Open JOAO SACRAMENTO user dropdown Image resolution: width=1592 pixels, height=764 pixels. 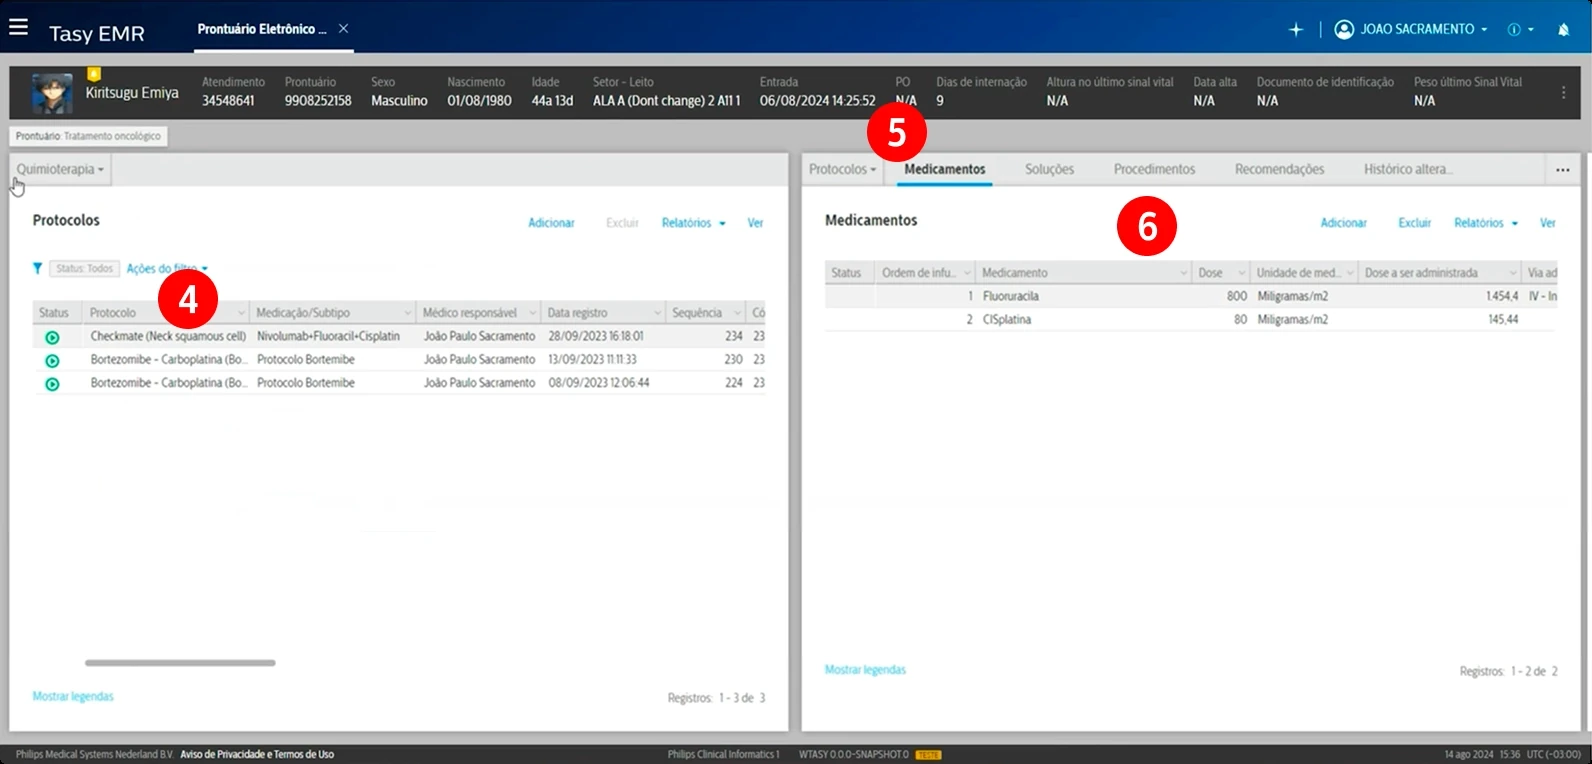pos(1424,29)
